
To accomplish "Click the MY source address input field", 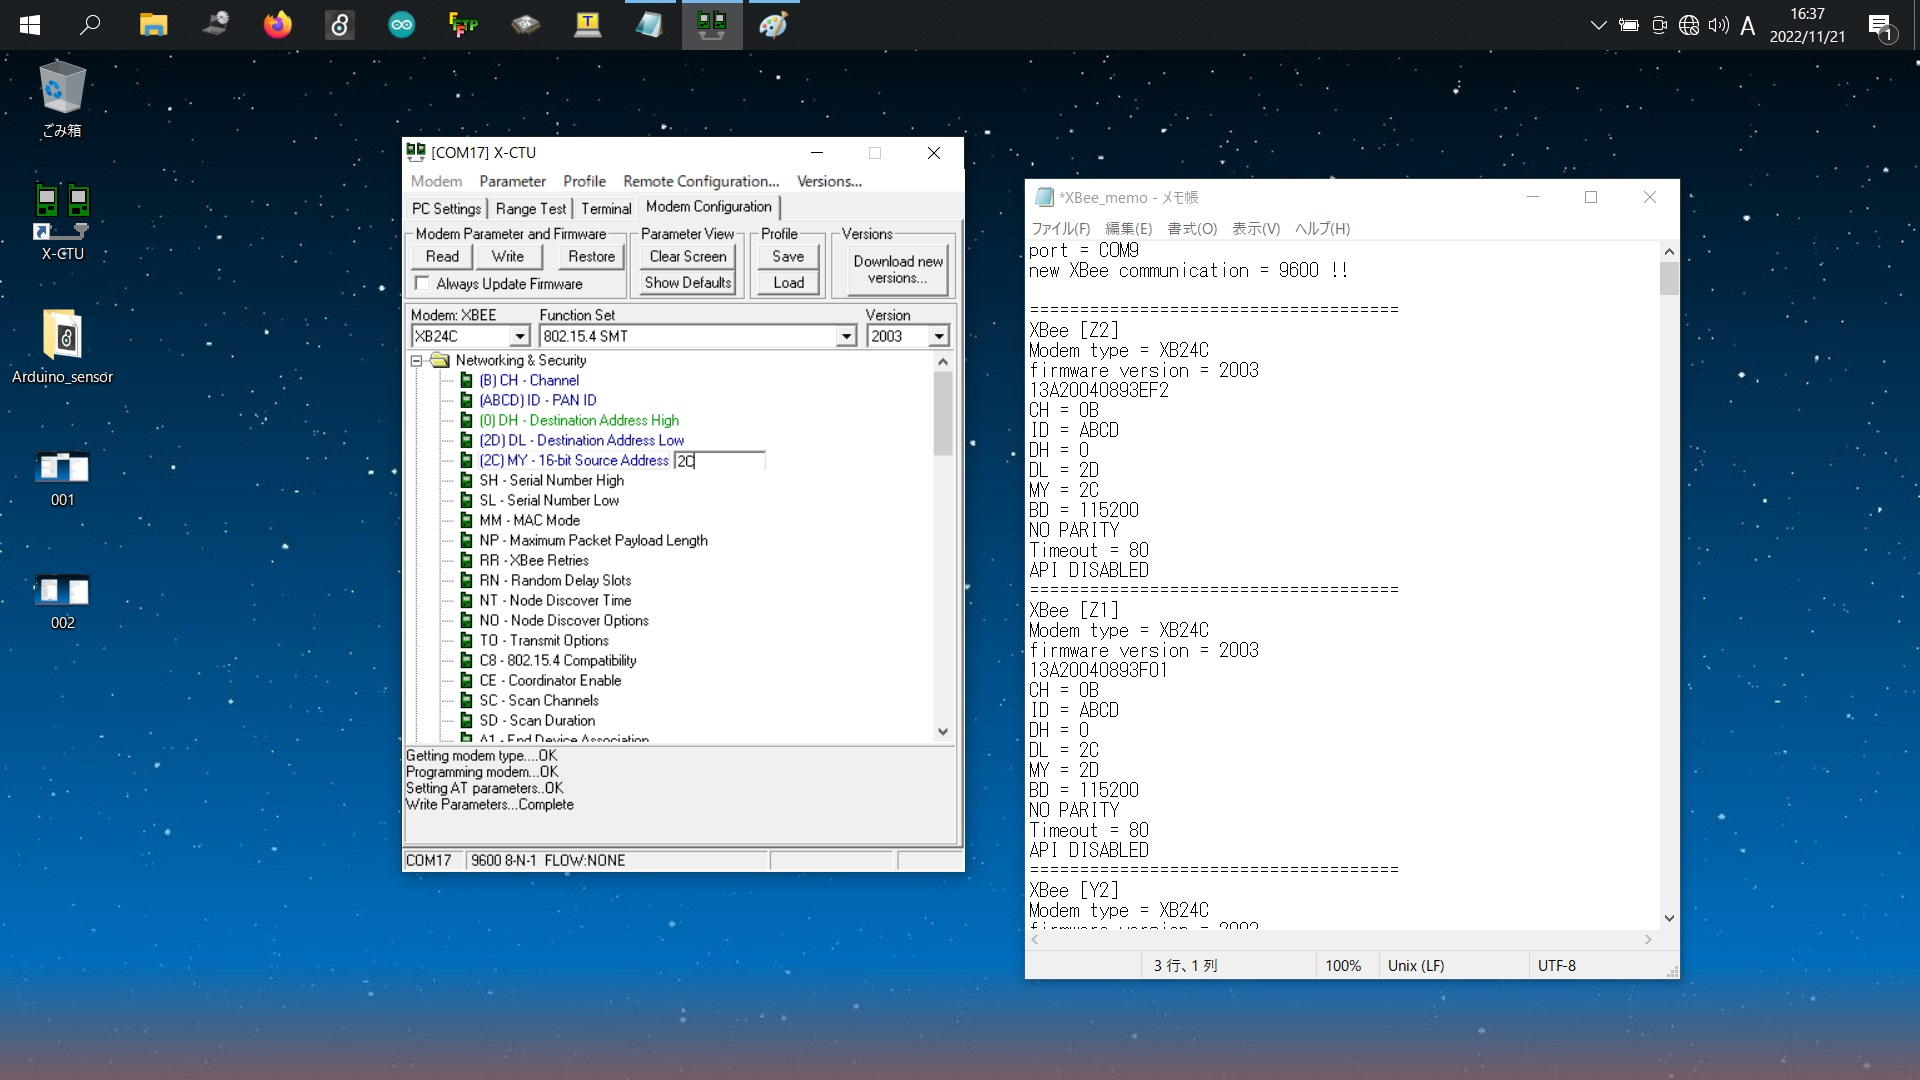I will coord(720,461).
